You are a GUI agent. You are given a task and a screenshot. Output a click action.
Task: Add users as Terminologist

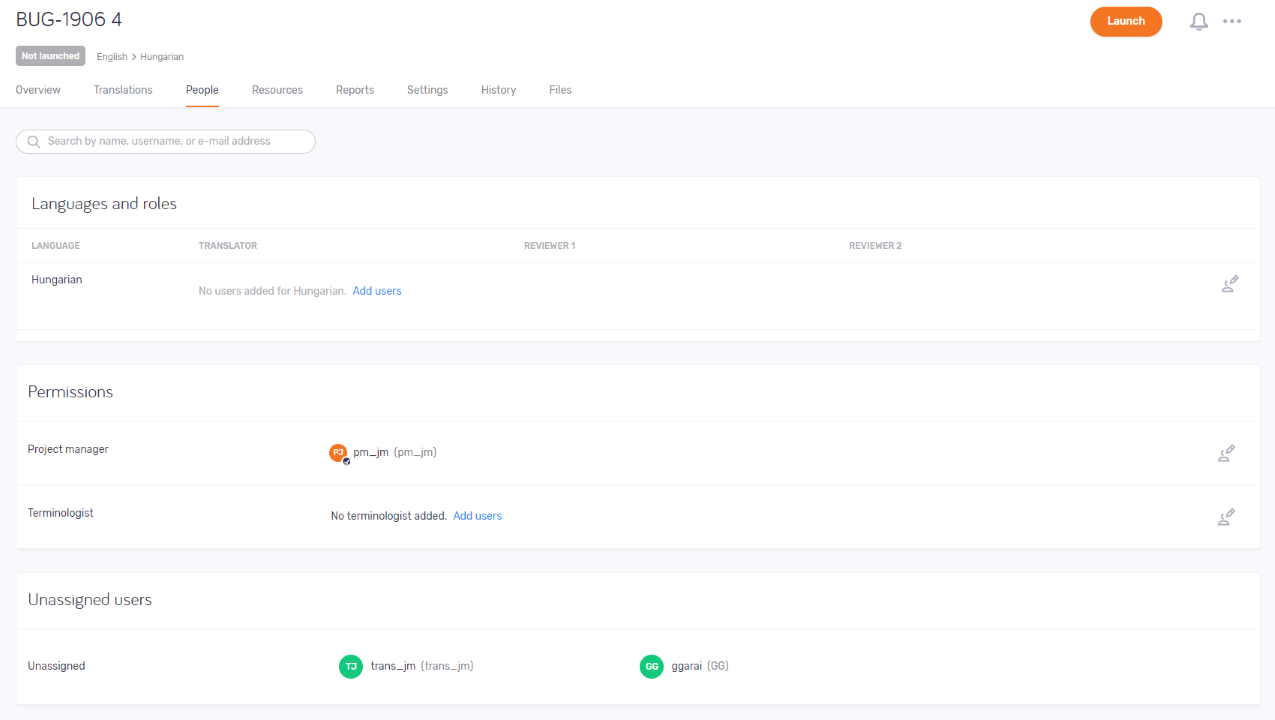[x=477, y=515]
